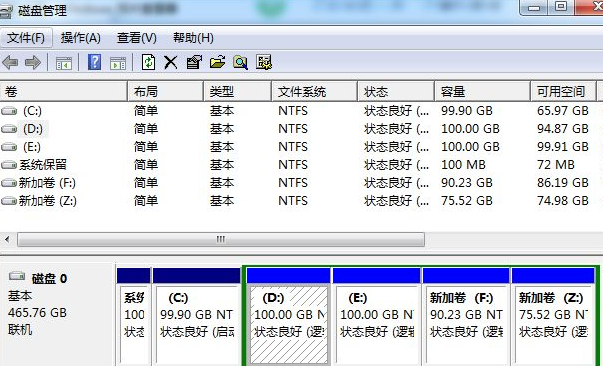Click the Forward arrow toolbar icon

tap(33, 62)
